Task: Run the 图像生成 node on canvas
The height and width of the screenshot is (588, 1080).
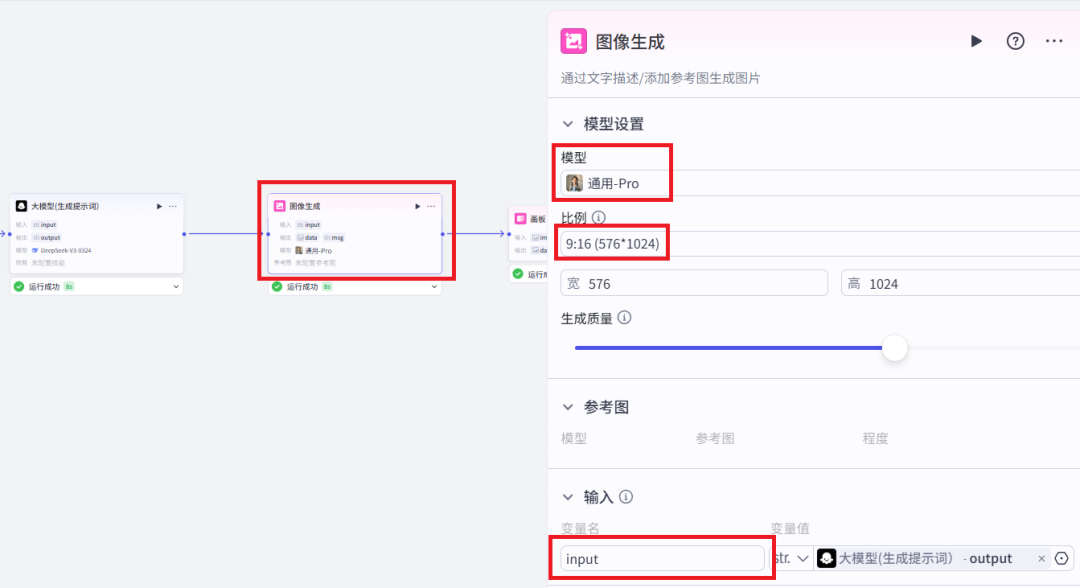Action: point(418,206)
